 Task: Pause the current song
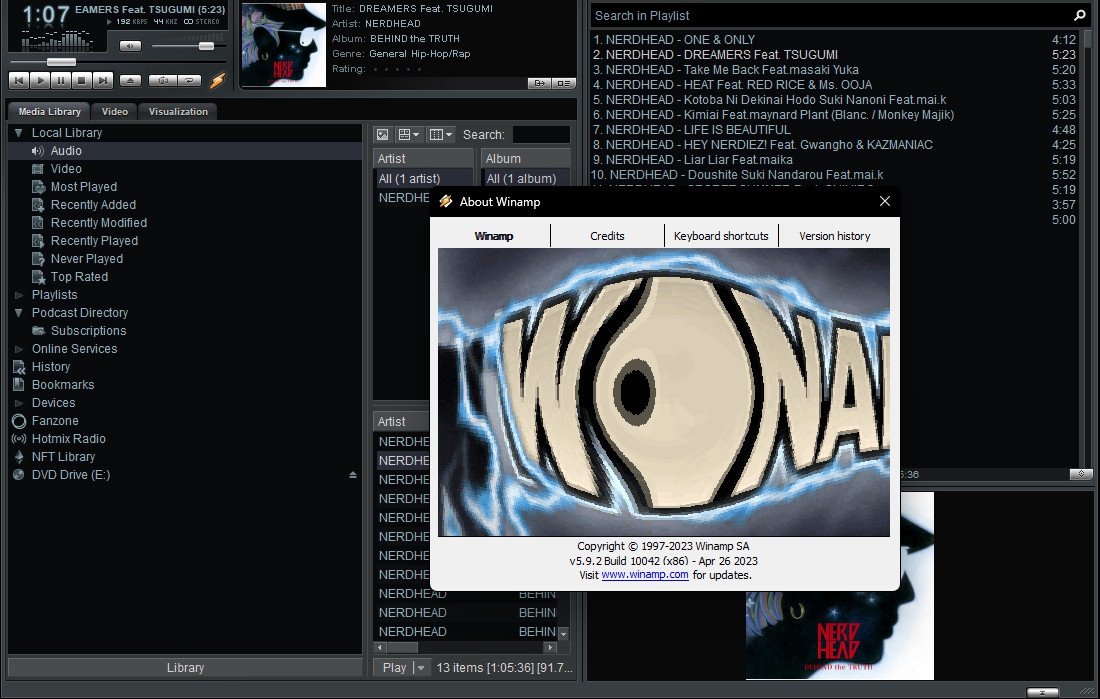point(61,81)
